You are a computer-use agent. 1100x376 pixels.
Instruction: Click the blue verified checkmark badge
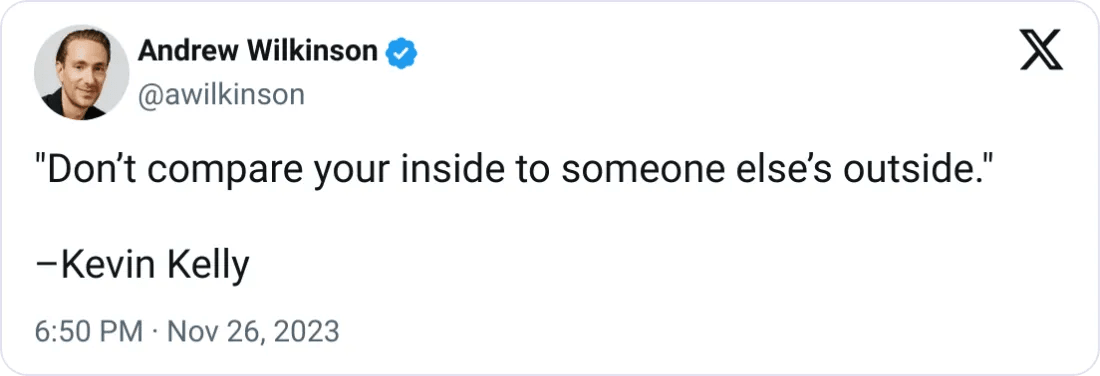tap(403, 53)
